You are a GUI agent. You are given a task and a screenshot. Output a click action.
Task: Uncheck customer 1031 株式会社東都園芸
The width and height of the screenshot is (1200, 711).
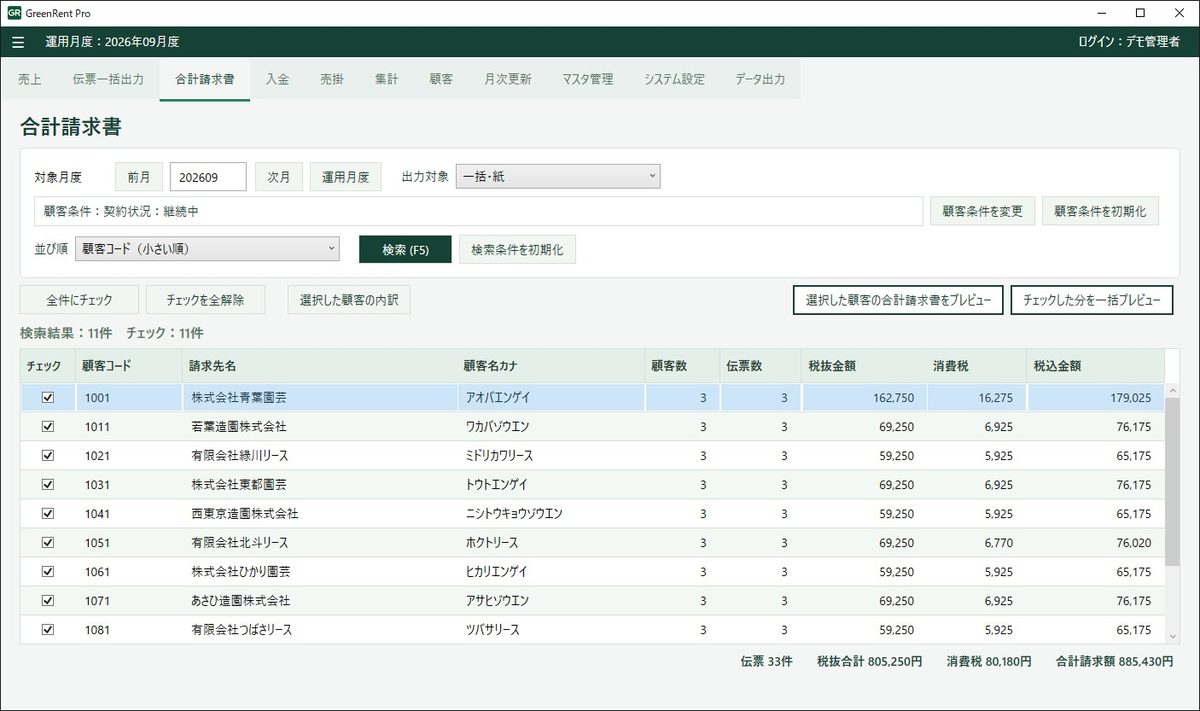47,485
